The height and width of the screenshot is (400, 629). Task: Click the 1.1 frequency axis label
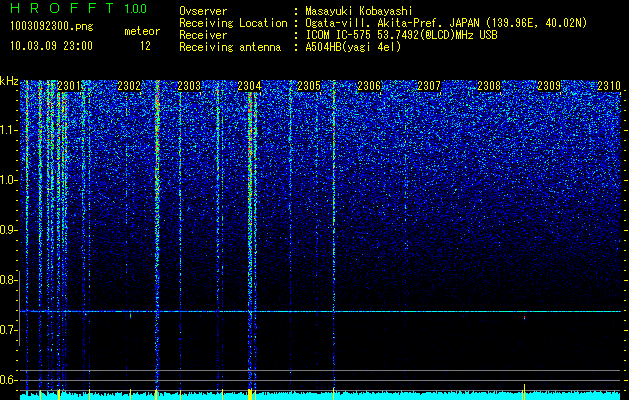click(8, 130)
